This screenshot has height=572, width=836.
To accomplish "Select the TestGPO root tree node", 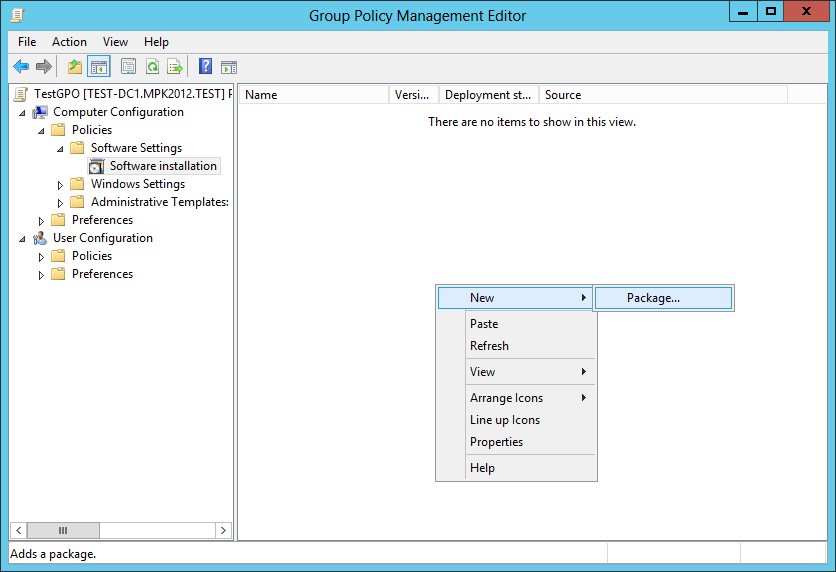I will point(133,94).
